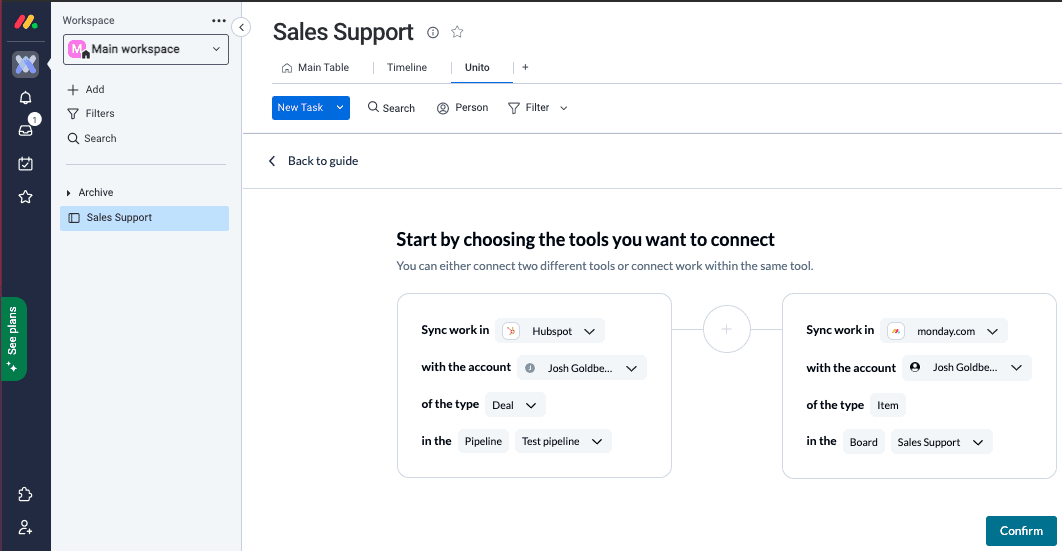The height and width of the screenshot is (551, 1062).
Task: Click the Sales Support board title
Action: [343, 32]
